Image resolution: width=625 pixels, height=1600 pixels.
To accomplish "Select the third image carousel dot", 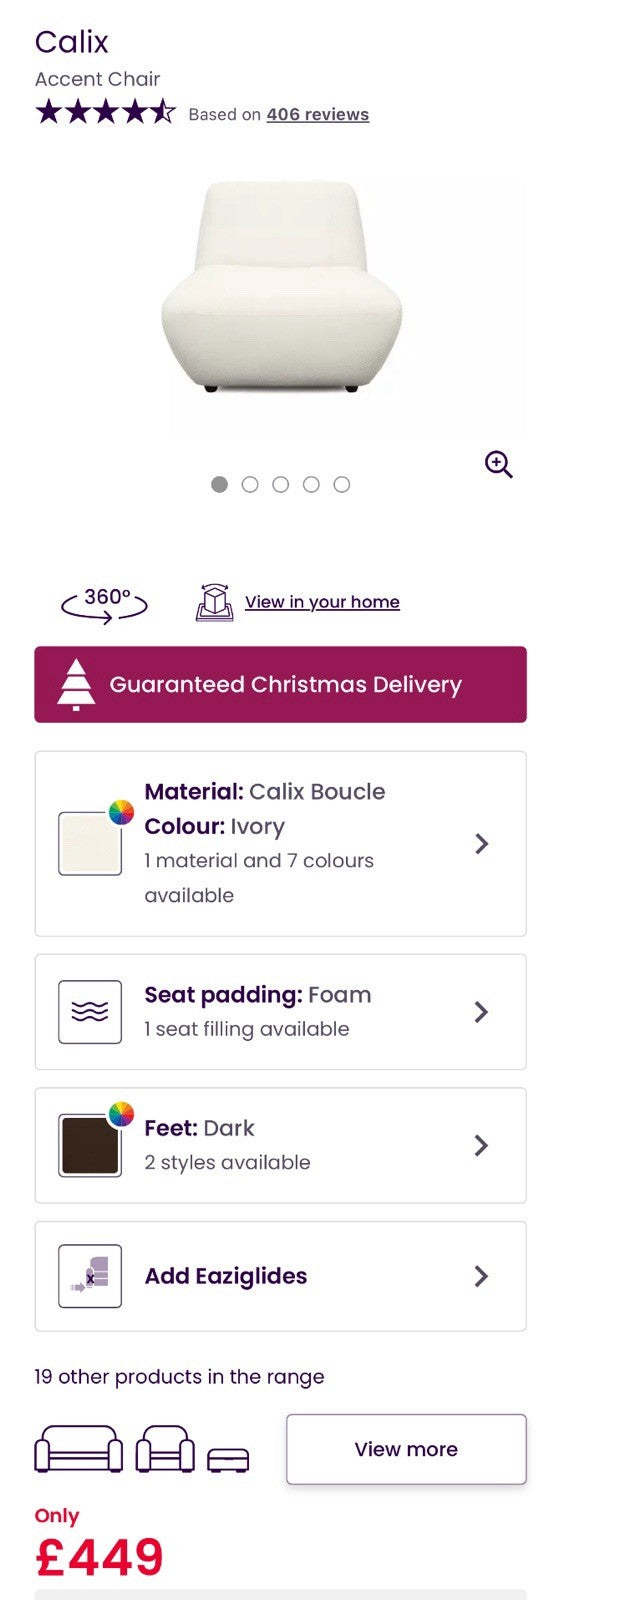I will pos(281,484).
